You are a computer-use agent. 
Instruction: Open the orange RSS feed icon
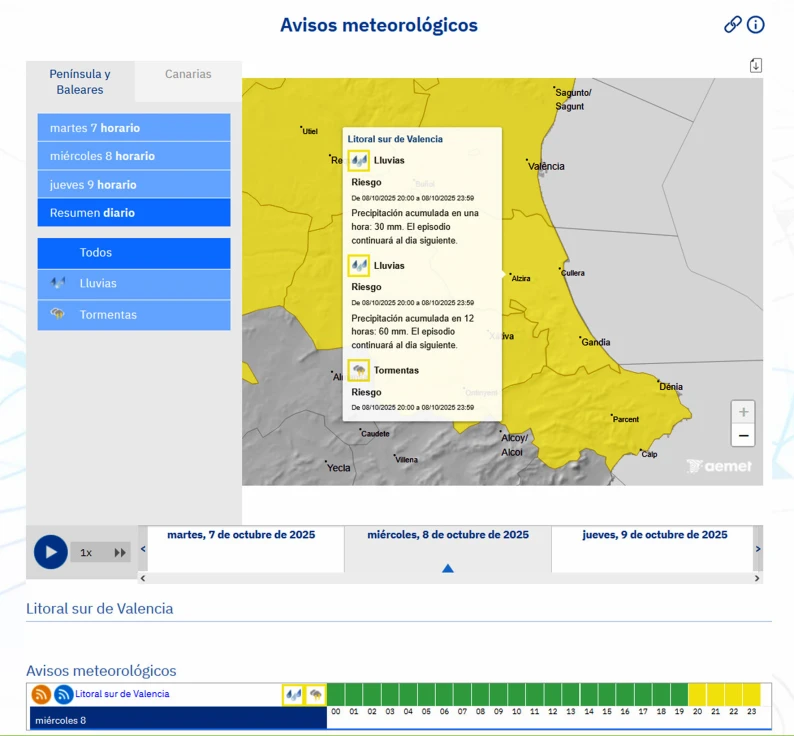[41, 694]
